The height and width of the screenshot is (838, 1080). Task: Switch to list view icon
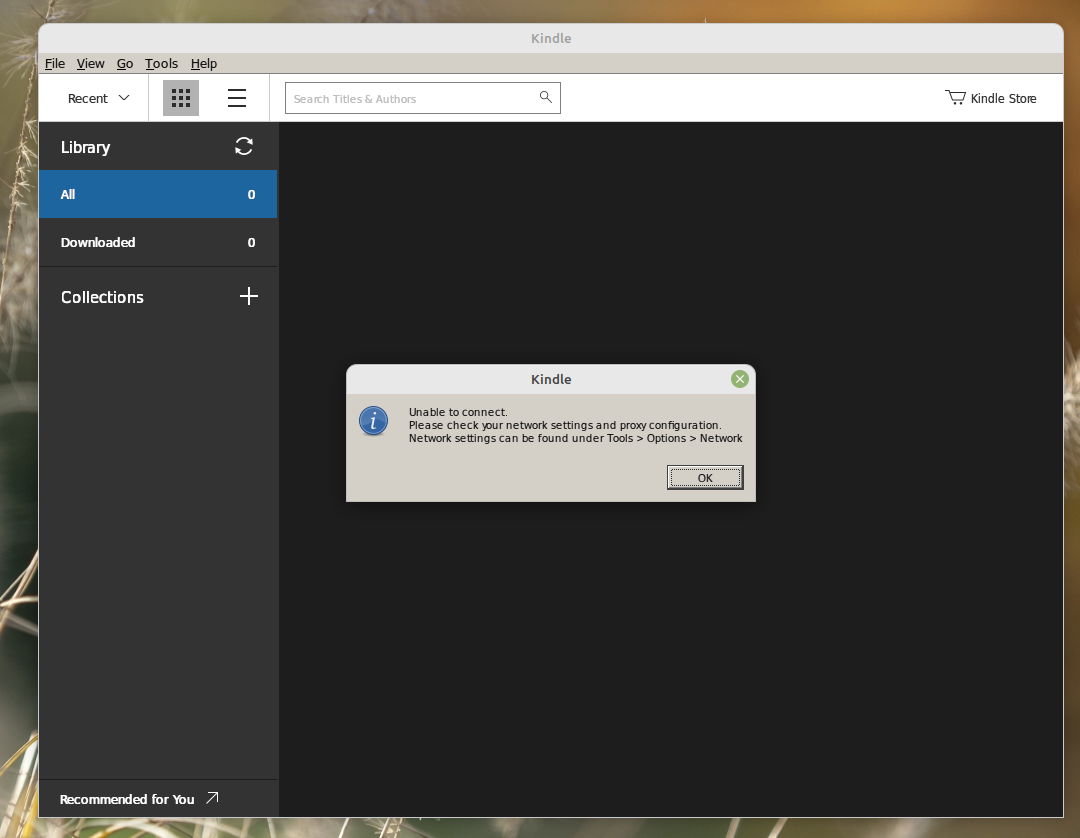click(237, 98)
